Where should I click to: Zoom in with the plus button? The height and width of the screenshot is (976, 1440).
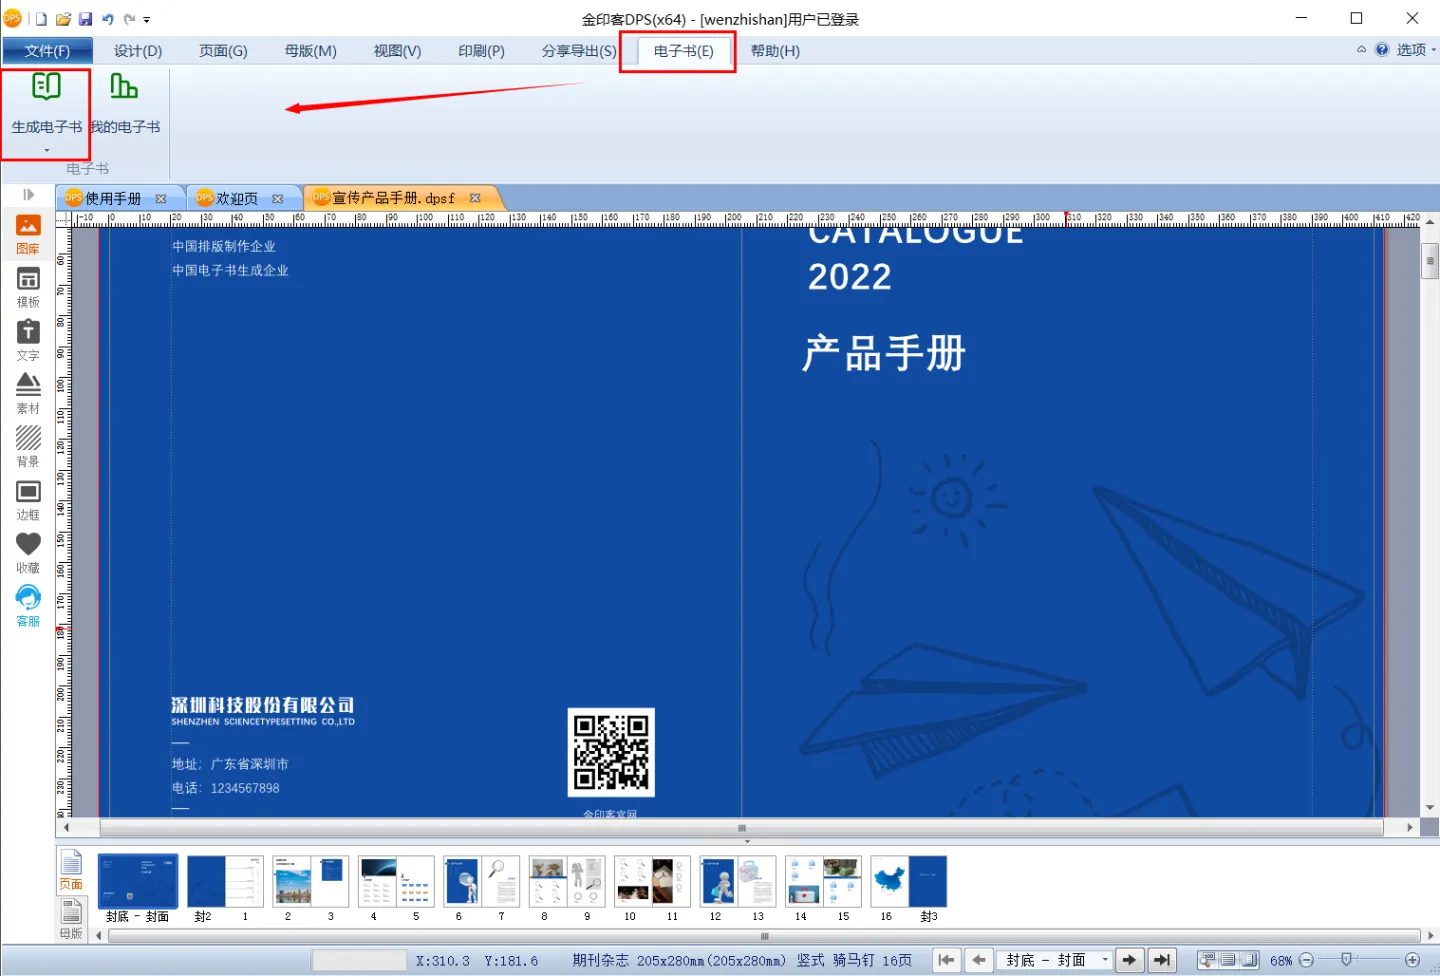coord(1413,960)
